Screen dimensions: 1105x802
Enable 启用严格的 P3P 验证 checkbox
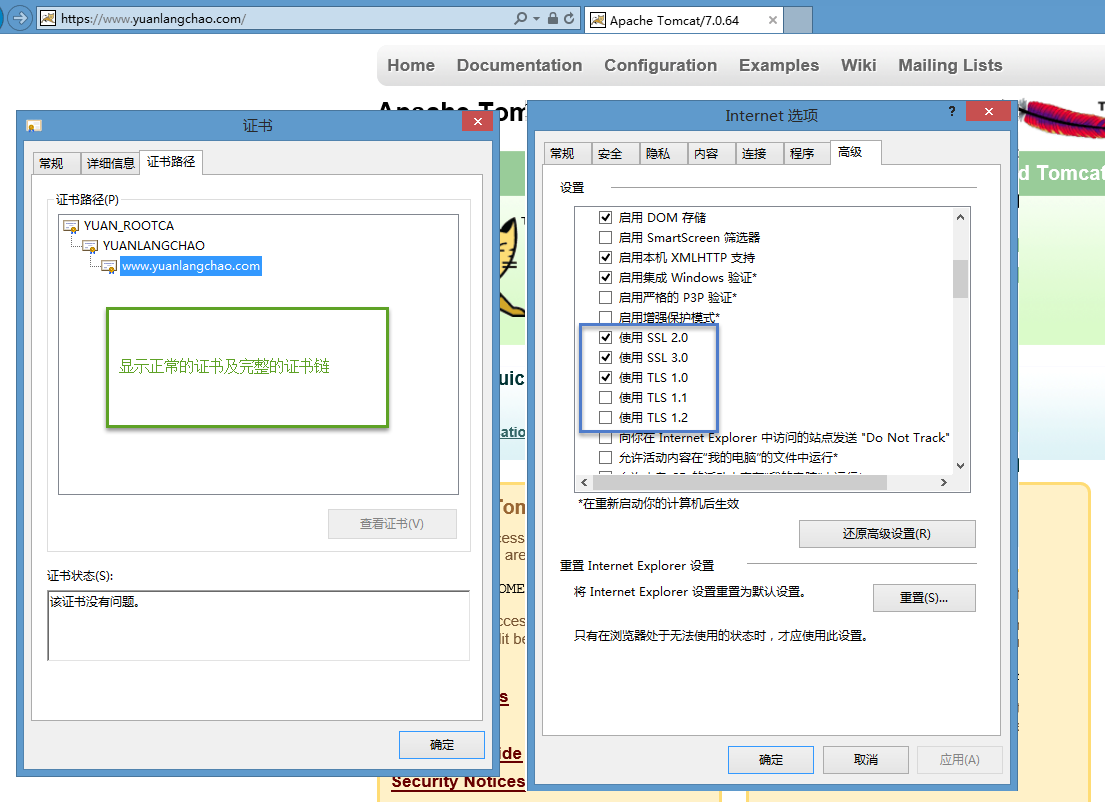pyautogui.click(x=605, y=297)
